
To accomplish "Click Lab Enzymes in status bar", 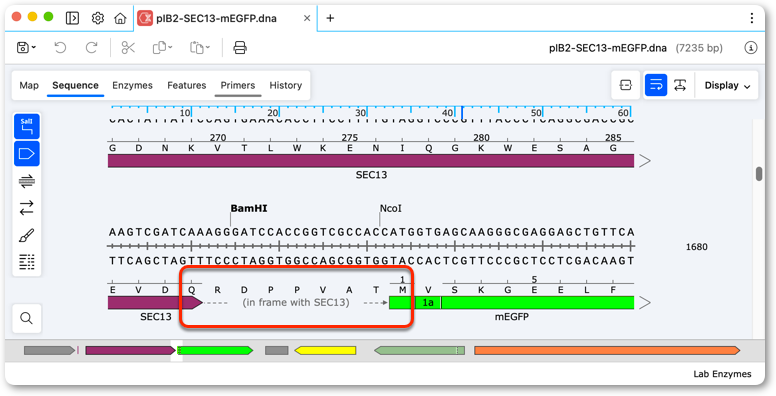I will pyautogui.click(x=722, y=374).
